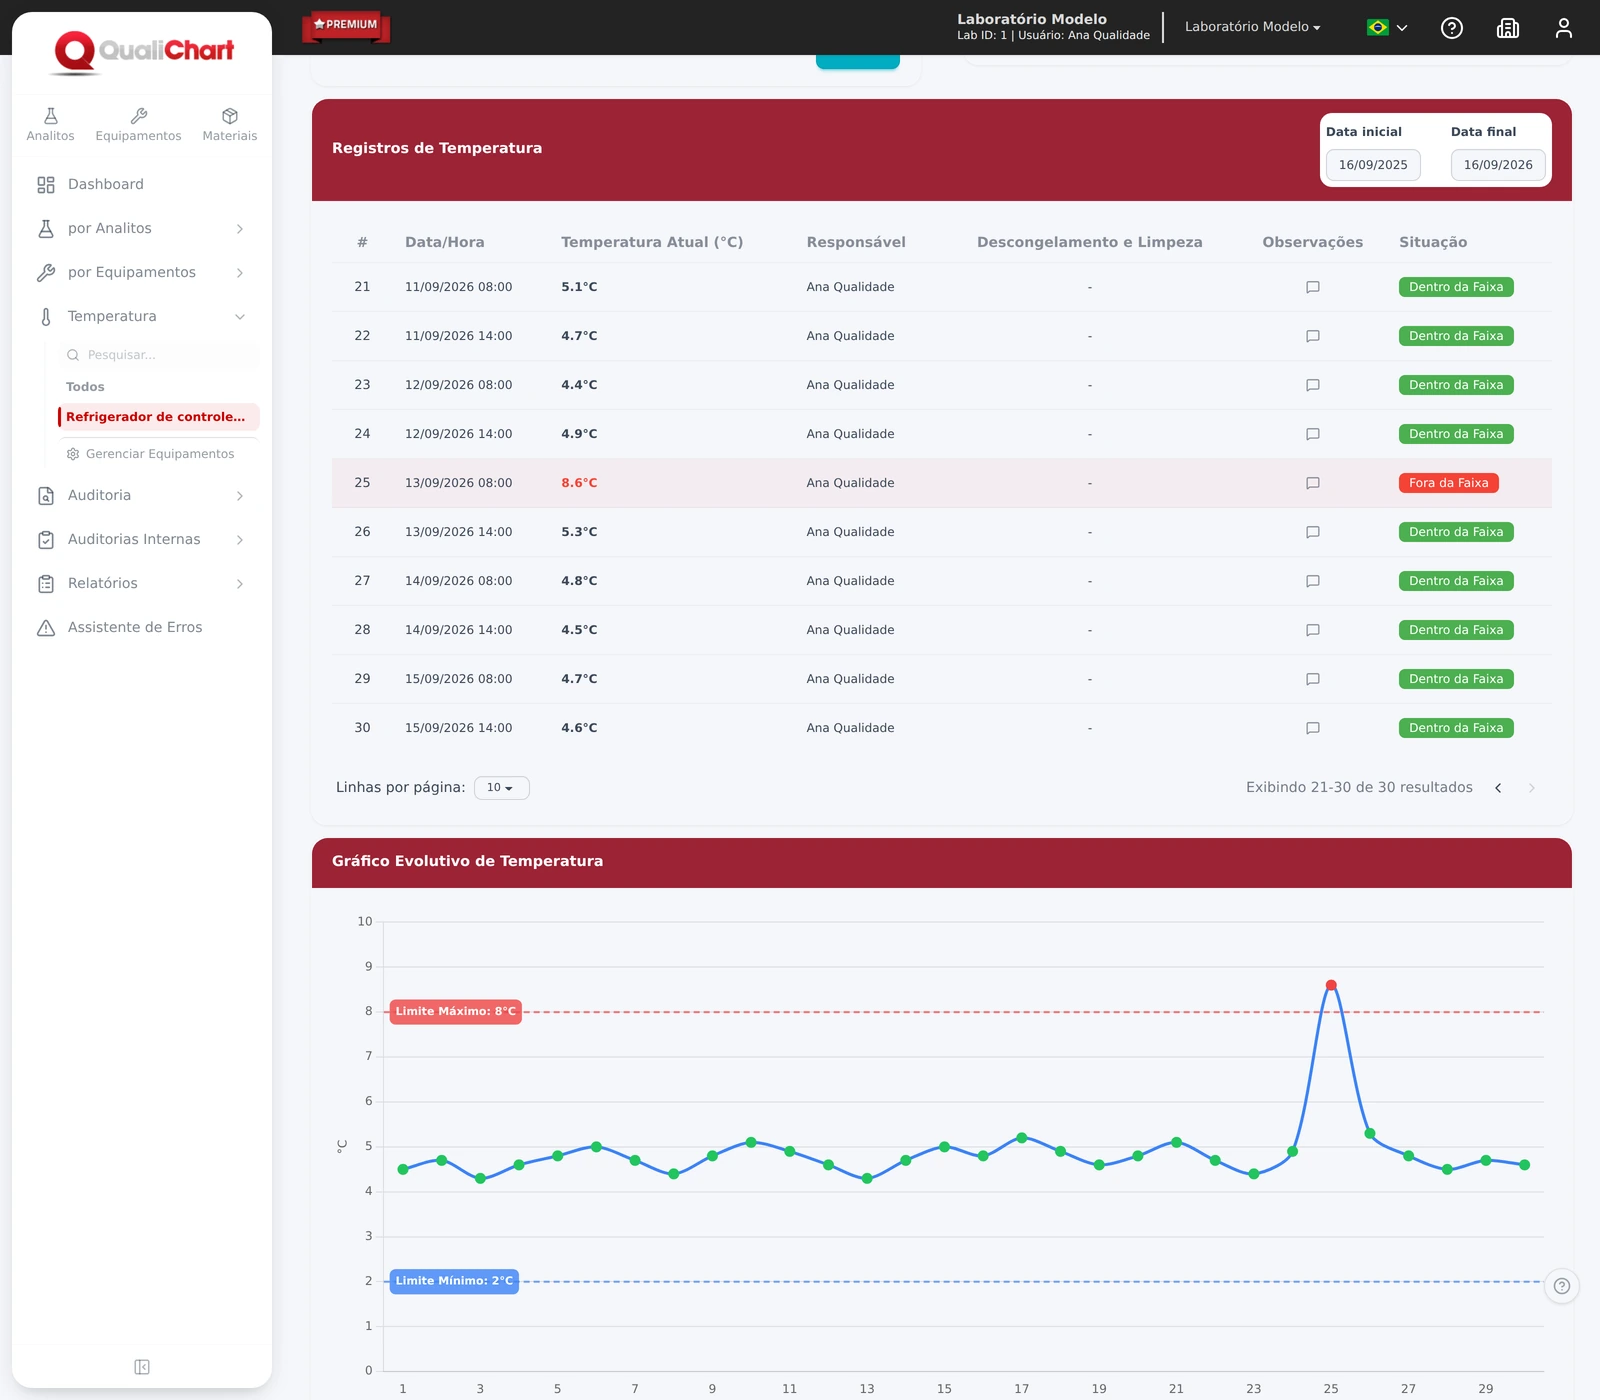Open the language flag selector
1600x1400 pixels.
pyautogui.click(x=1387, y=28)
